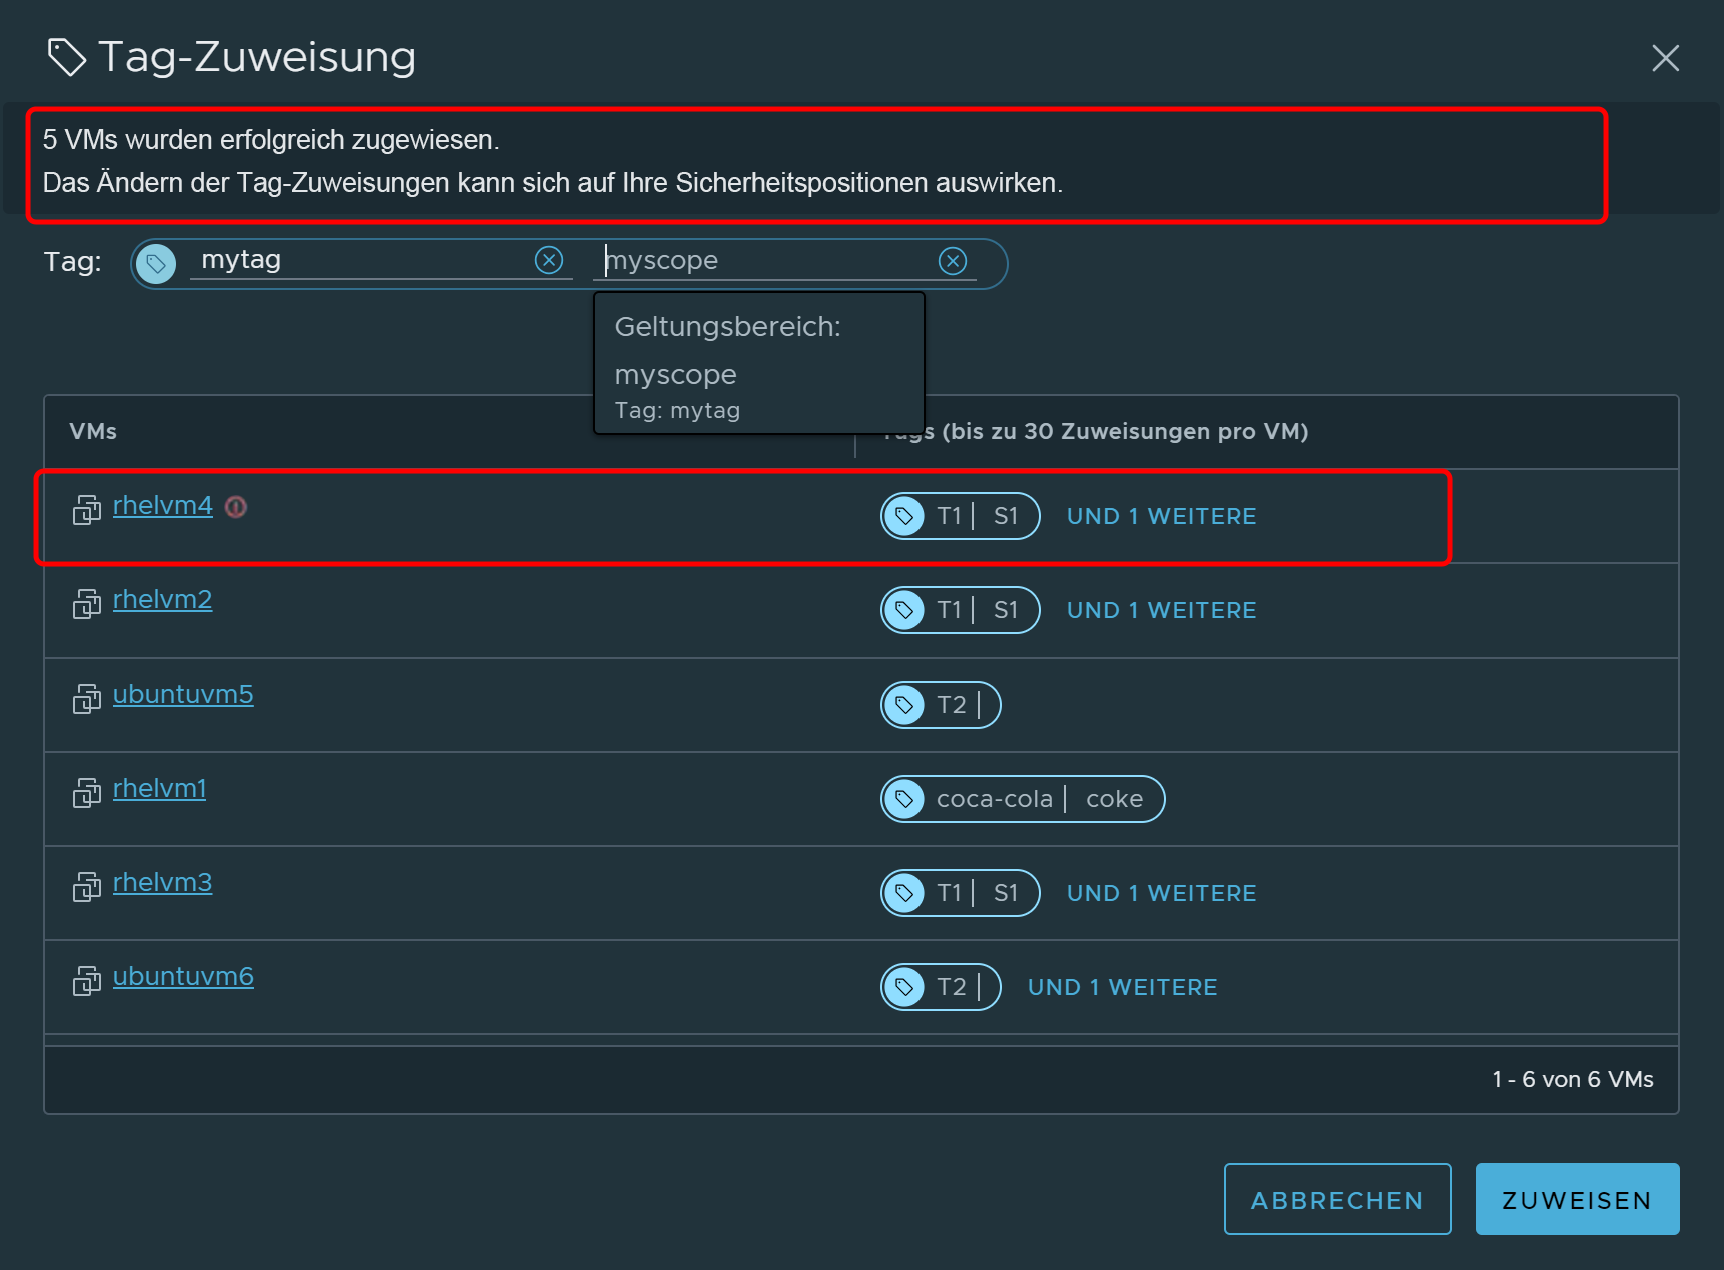Open the rhelvm2 VM link
The image size is (1724, 1270).
(x=163, y=600)
